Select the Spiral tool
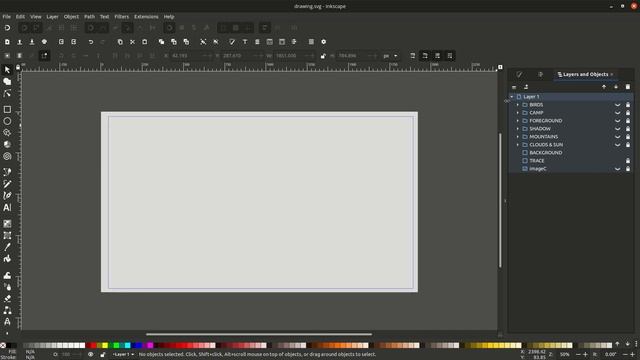 click(x=7, y=156)
